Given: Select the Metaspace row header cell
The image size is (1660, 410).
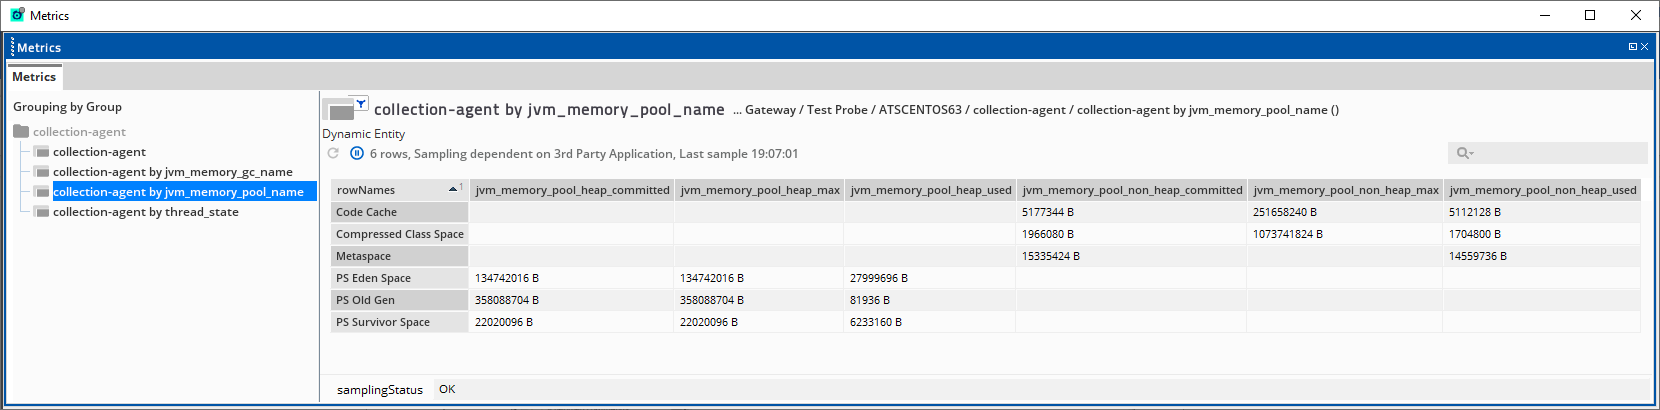Looking at the screenshot, I should point(363,256).
